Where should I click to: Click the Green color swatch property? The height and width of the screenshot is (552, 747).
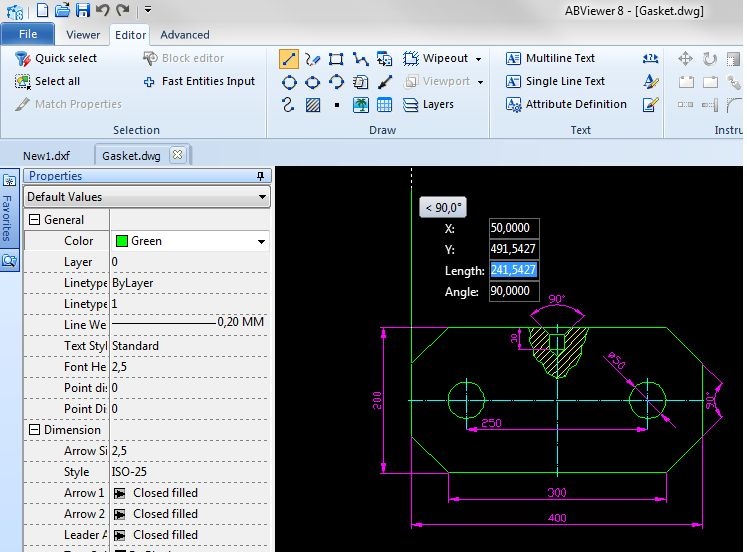pos(123,241)
